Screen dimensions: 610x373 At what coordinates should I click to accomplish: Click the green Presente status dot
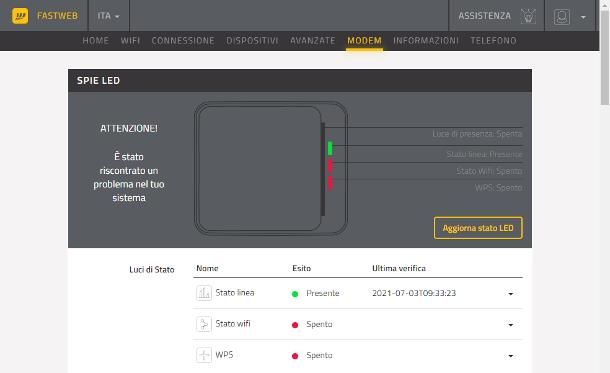click(x=295, y=294)
